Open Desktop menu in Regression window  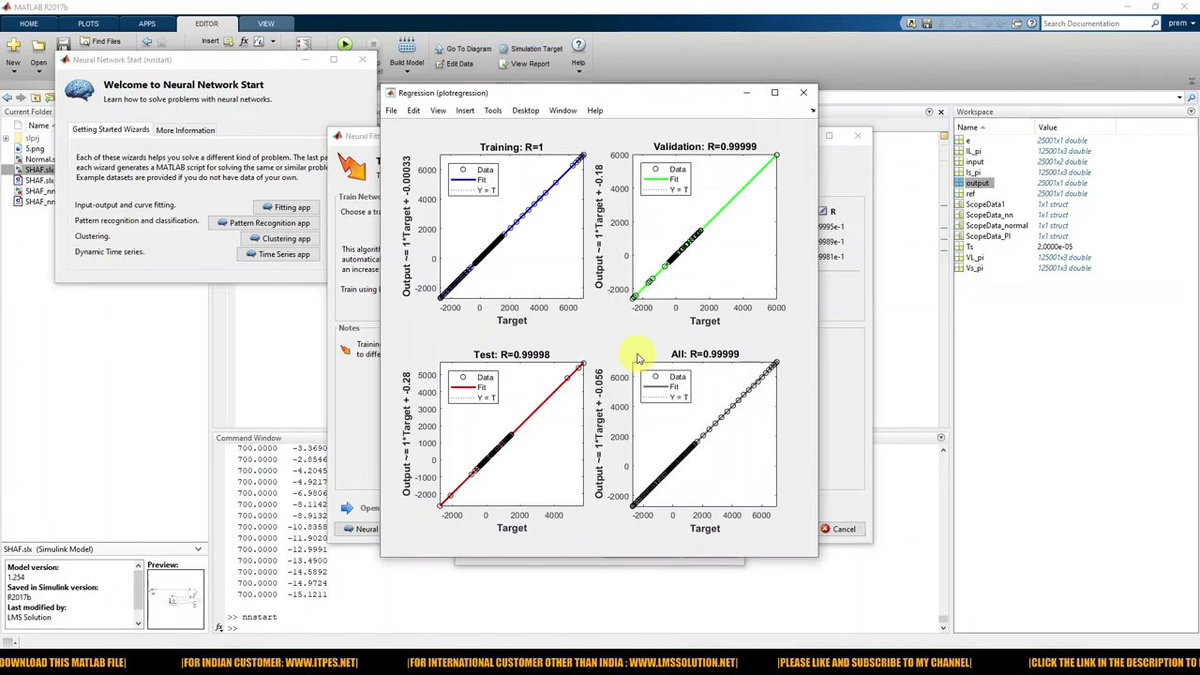[x=525, y=111]
